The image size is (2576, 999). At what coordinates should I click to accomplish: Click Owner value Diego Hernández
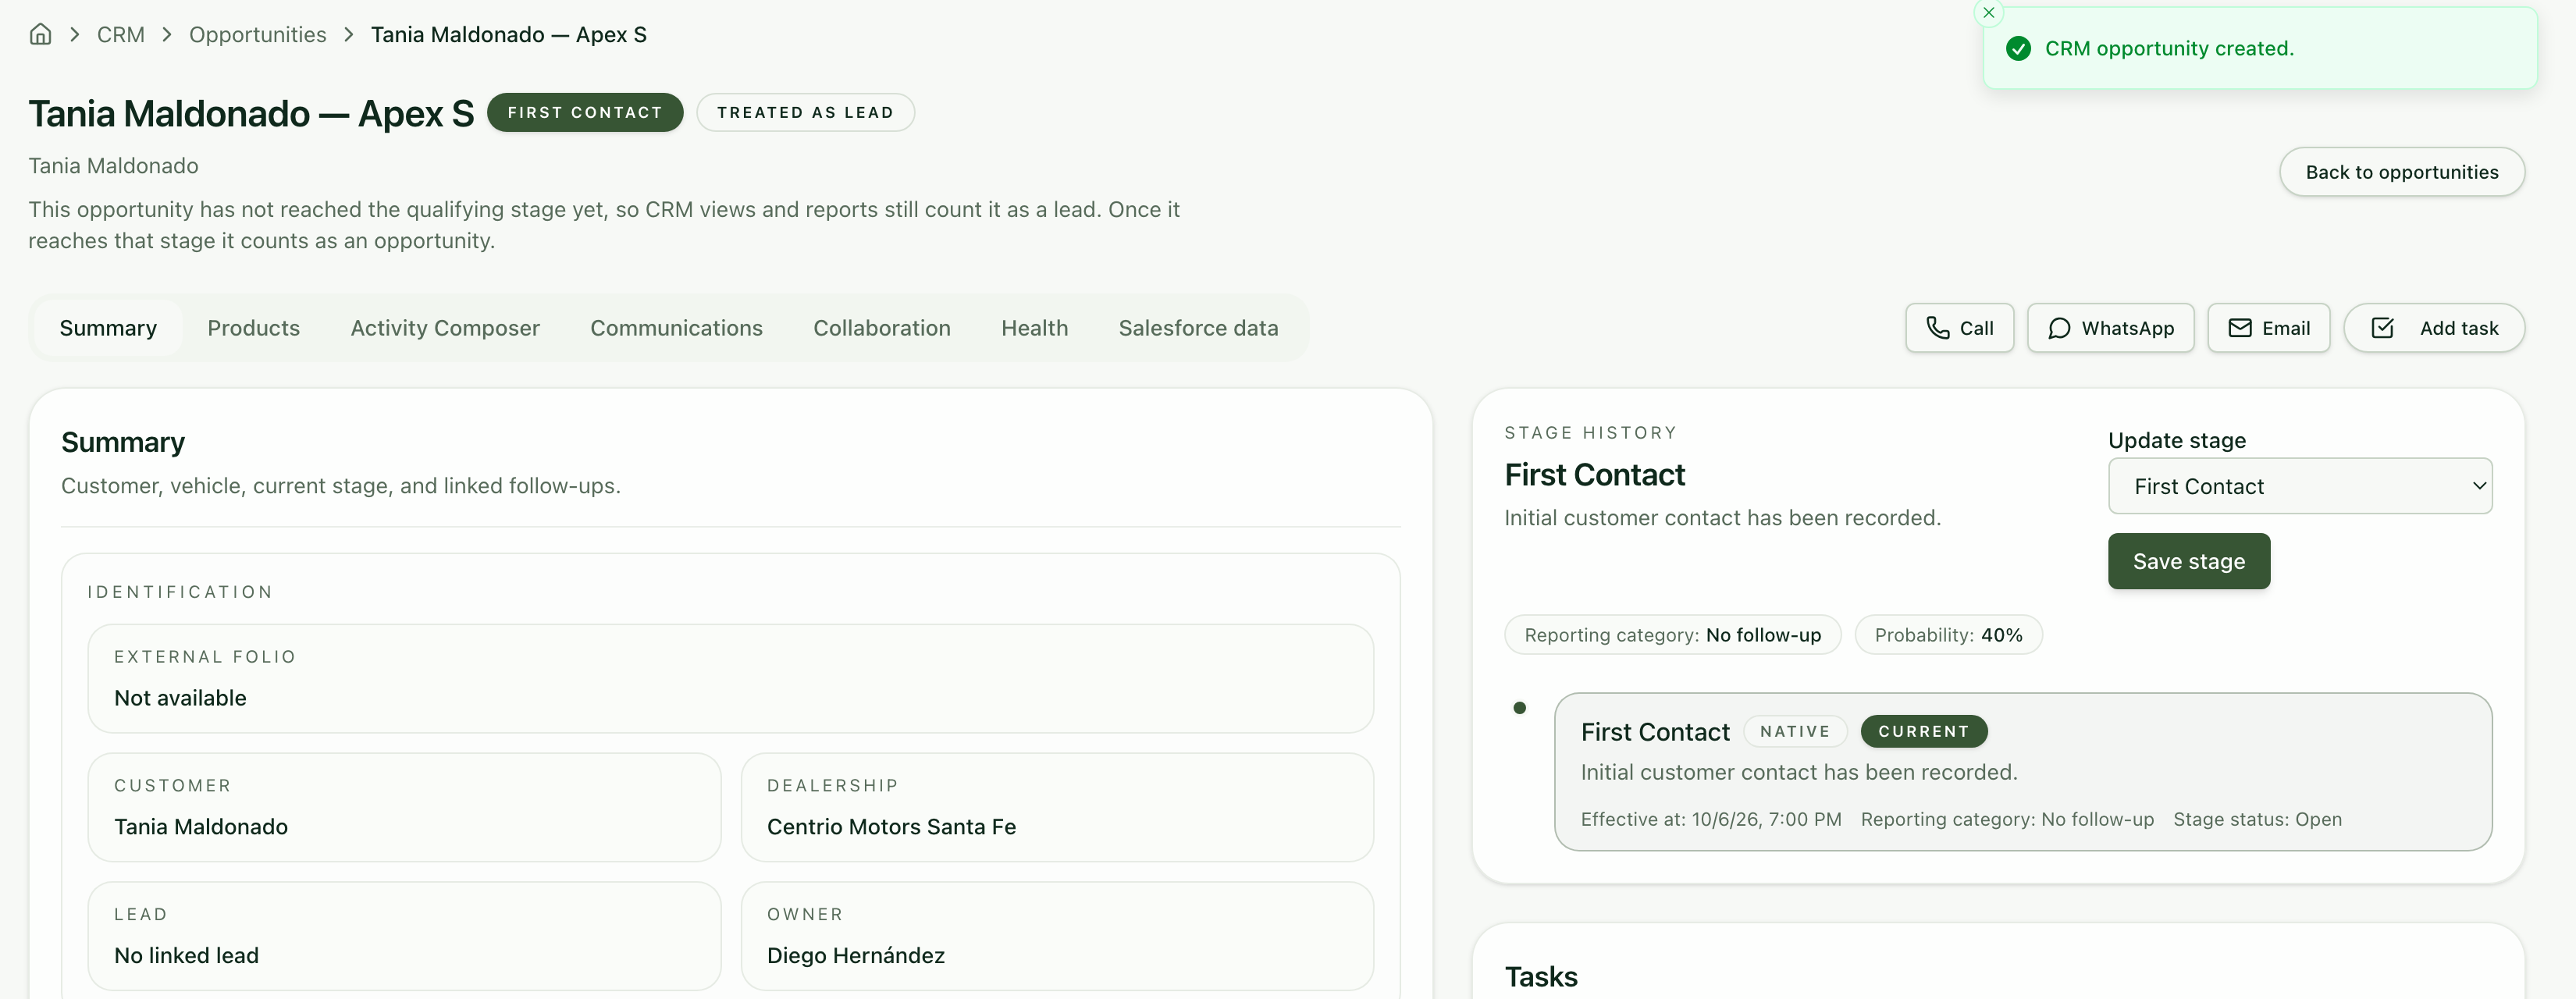pos(855,955)
